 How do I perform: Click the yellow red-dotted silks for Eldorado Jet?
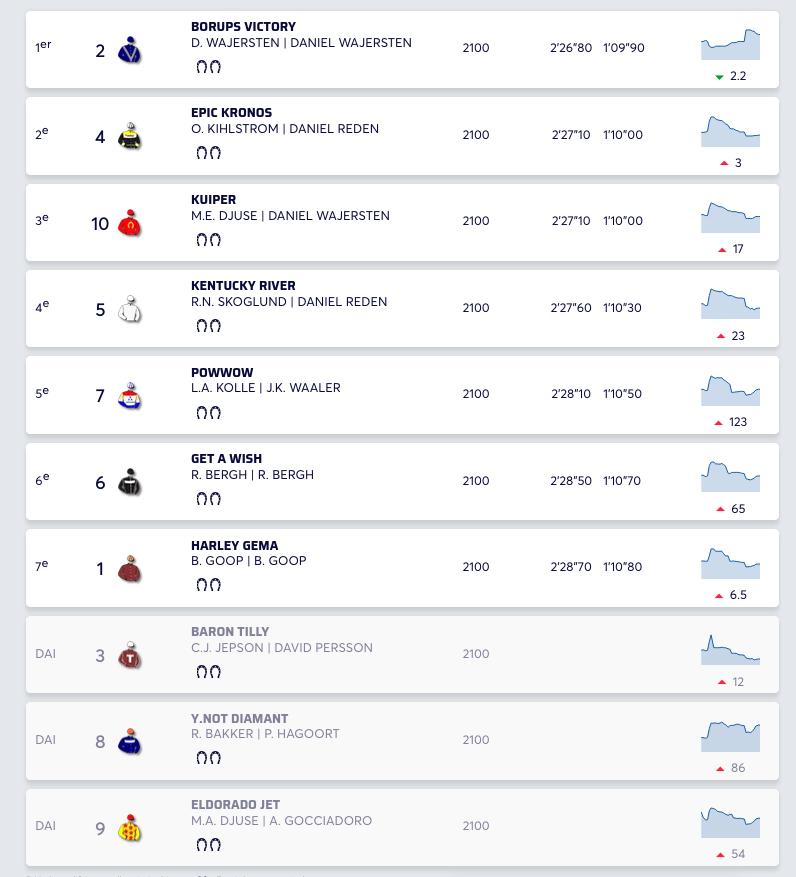[x=129, y=827]
